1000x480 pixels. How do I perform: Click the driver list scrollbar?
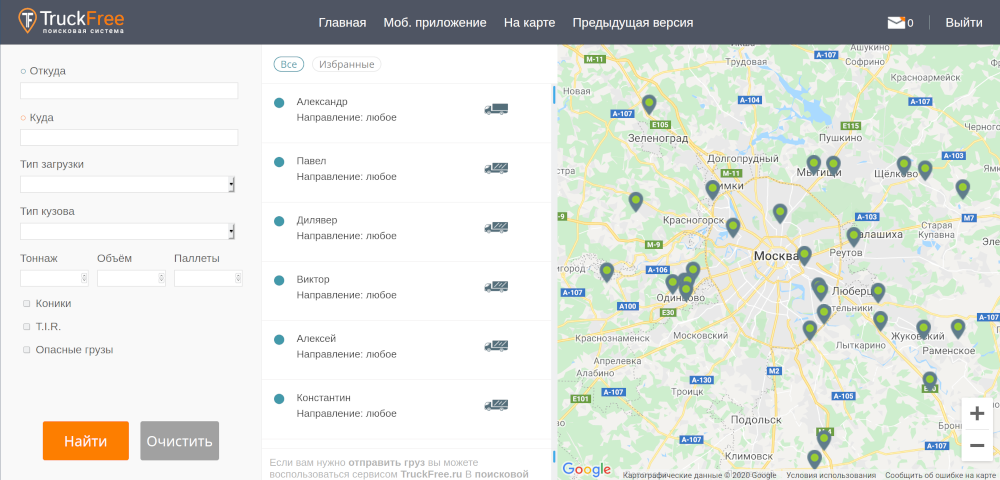click(554, 94)
